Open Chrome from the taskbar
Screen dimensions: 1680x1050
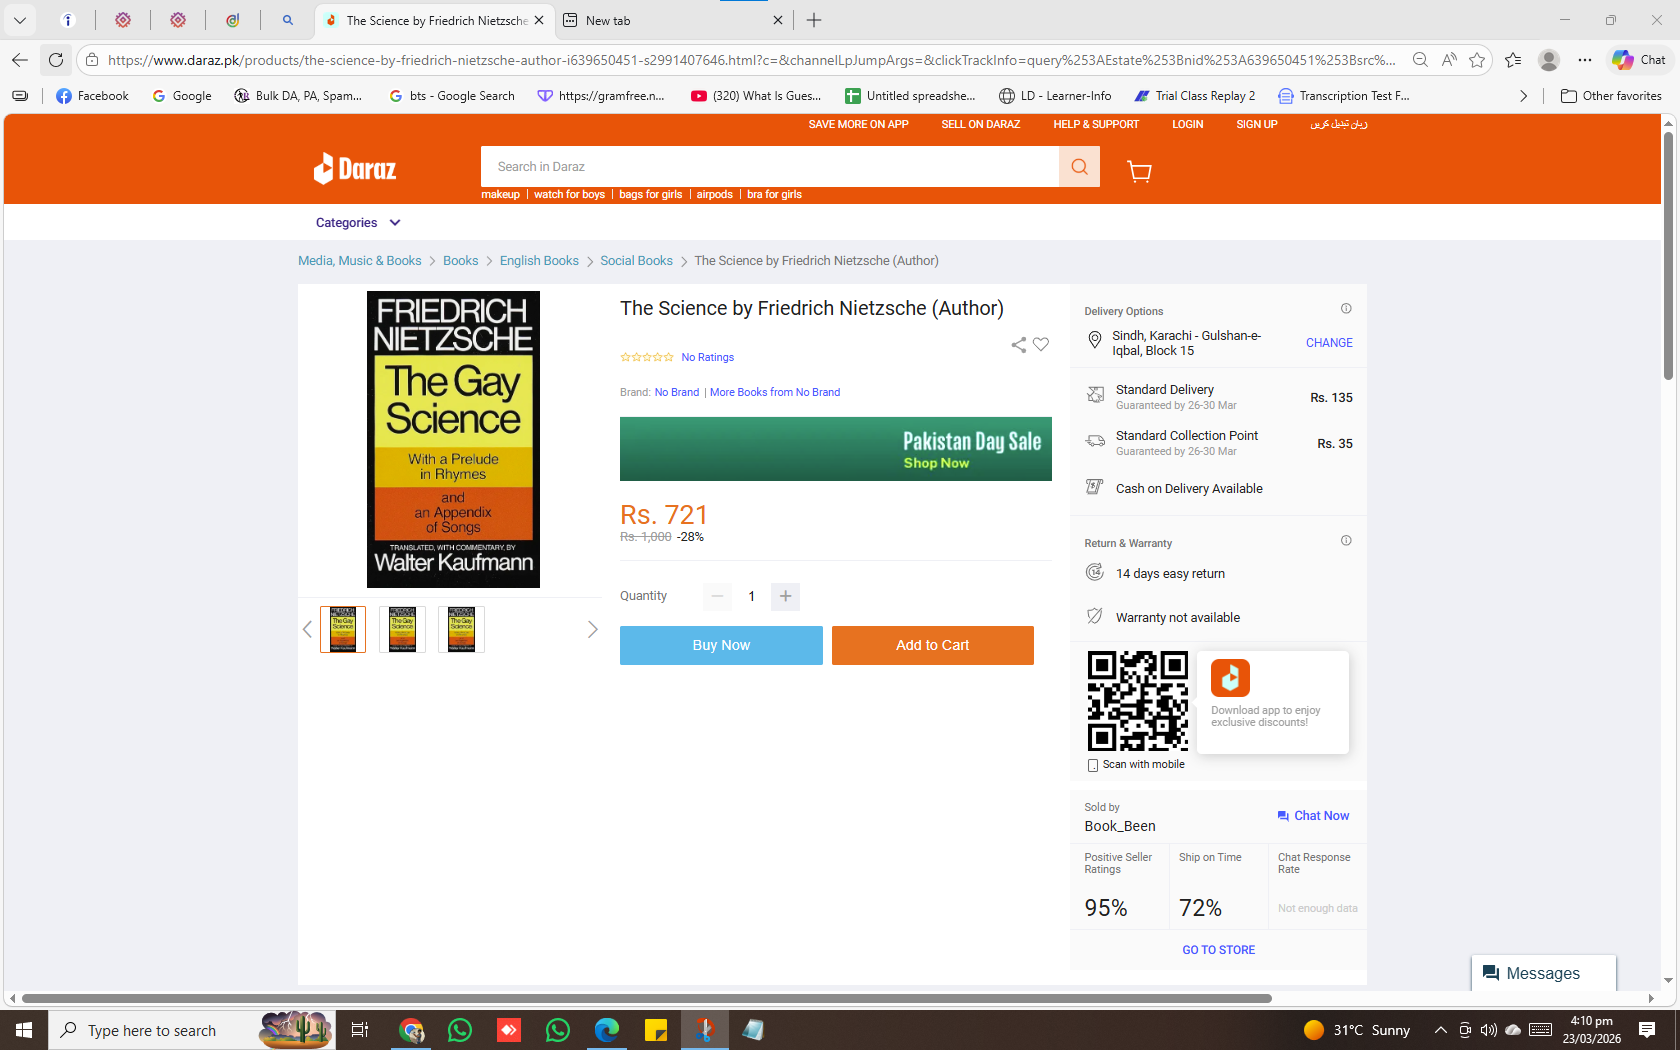pos(411,1030)
